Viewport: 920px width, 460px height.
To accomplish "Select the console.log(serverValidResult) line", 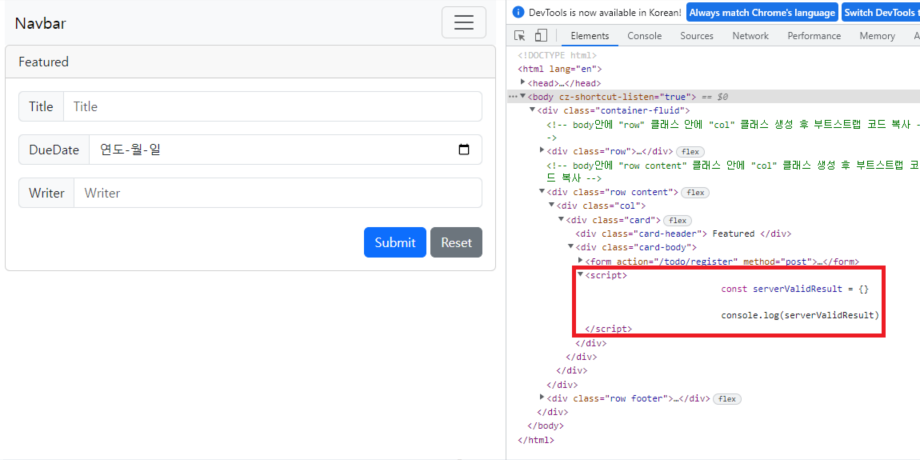I will tap(800, 315).
